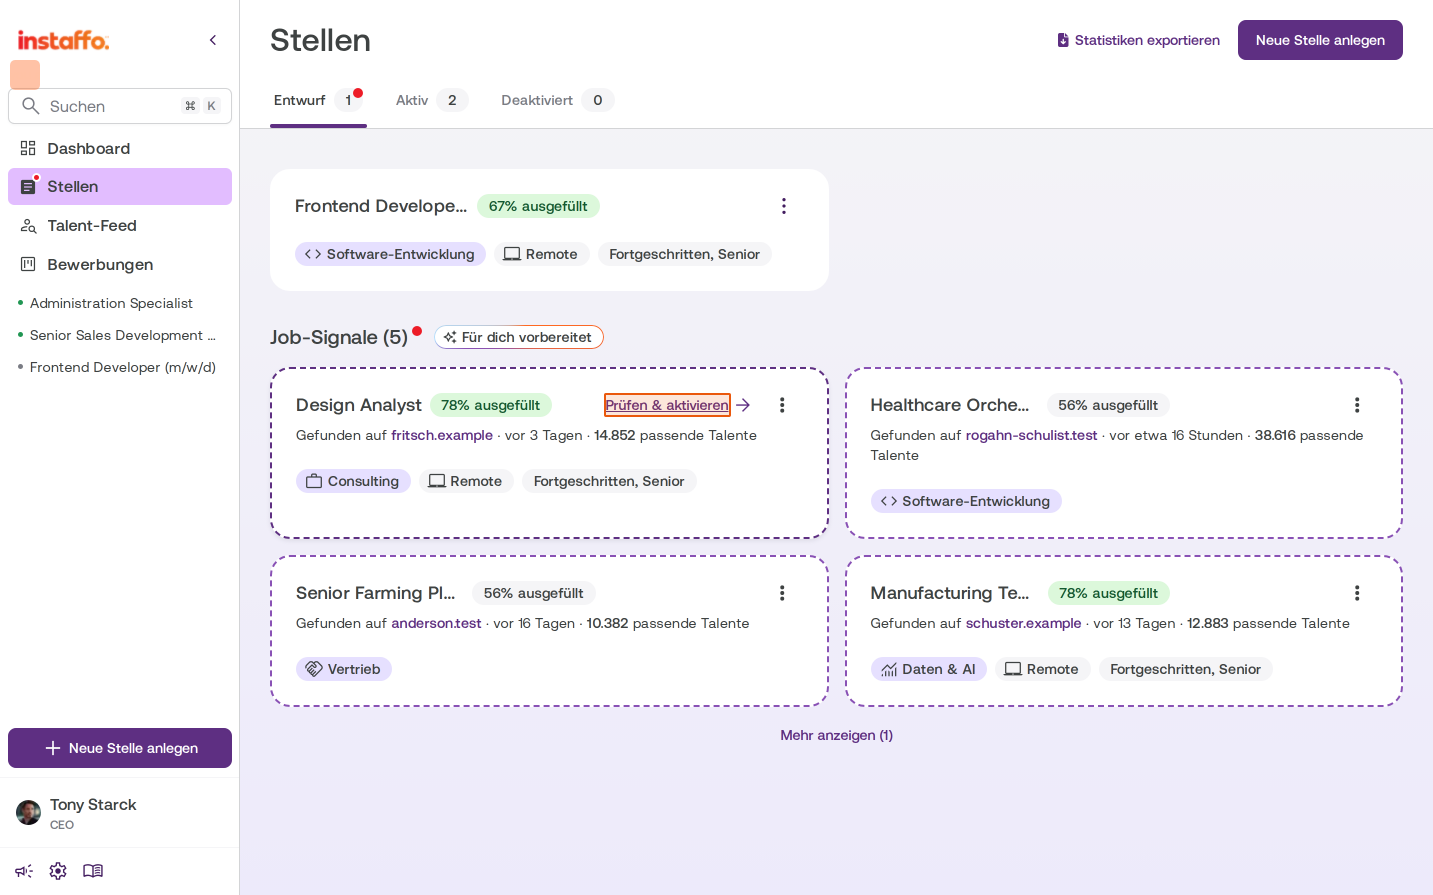Image resolution: width=1433 pixels, height=895 pixels.
Task: Click Prüfen & aktivieren link
Action: (x=667, y=405)
